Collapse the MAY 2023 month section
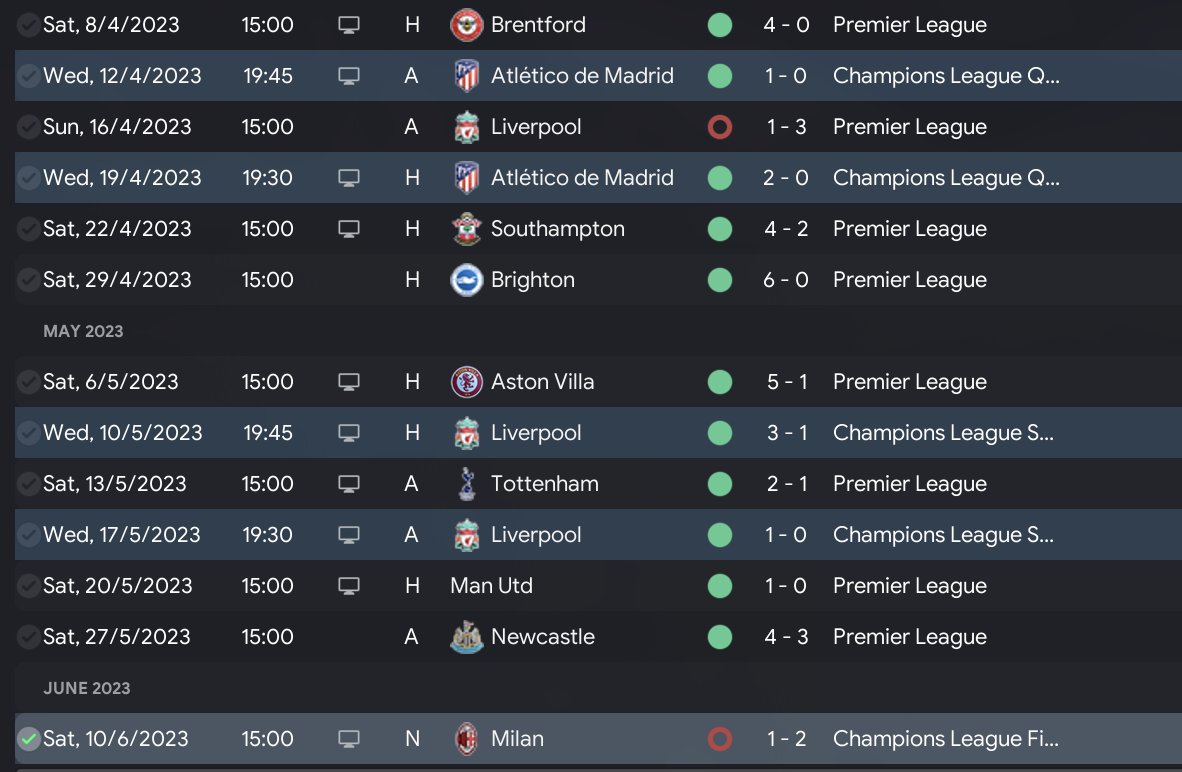This screenshot has height=772, width=1182. 83,331
